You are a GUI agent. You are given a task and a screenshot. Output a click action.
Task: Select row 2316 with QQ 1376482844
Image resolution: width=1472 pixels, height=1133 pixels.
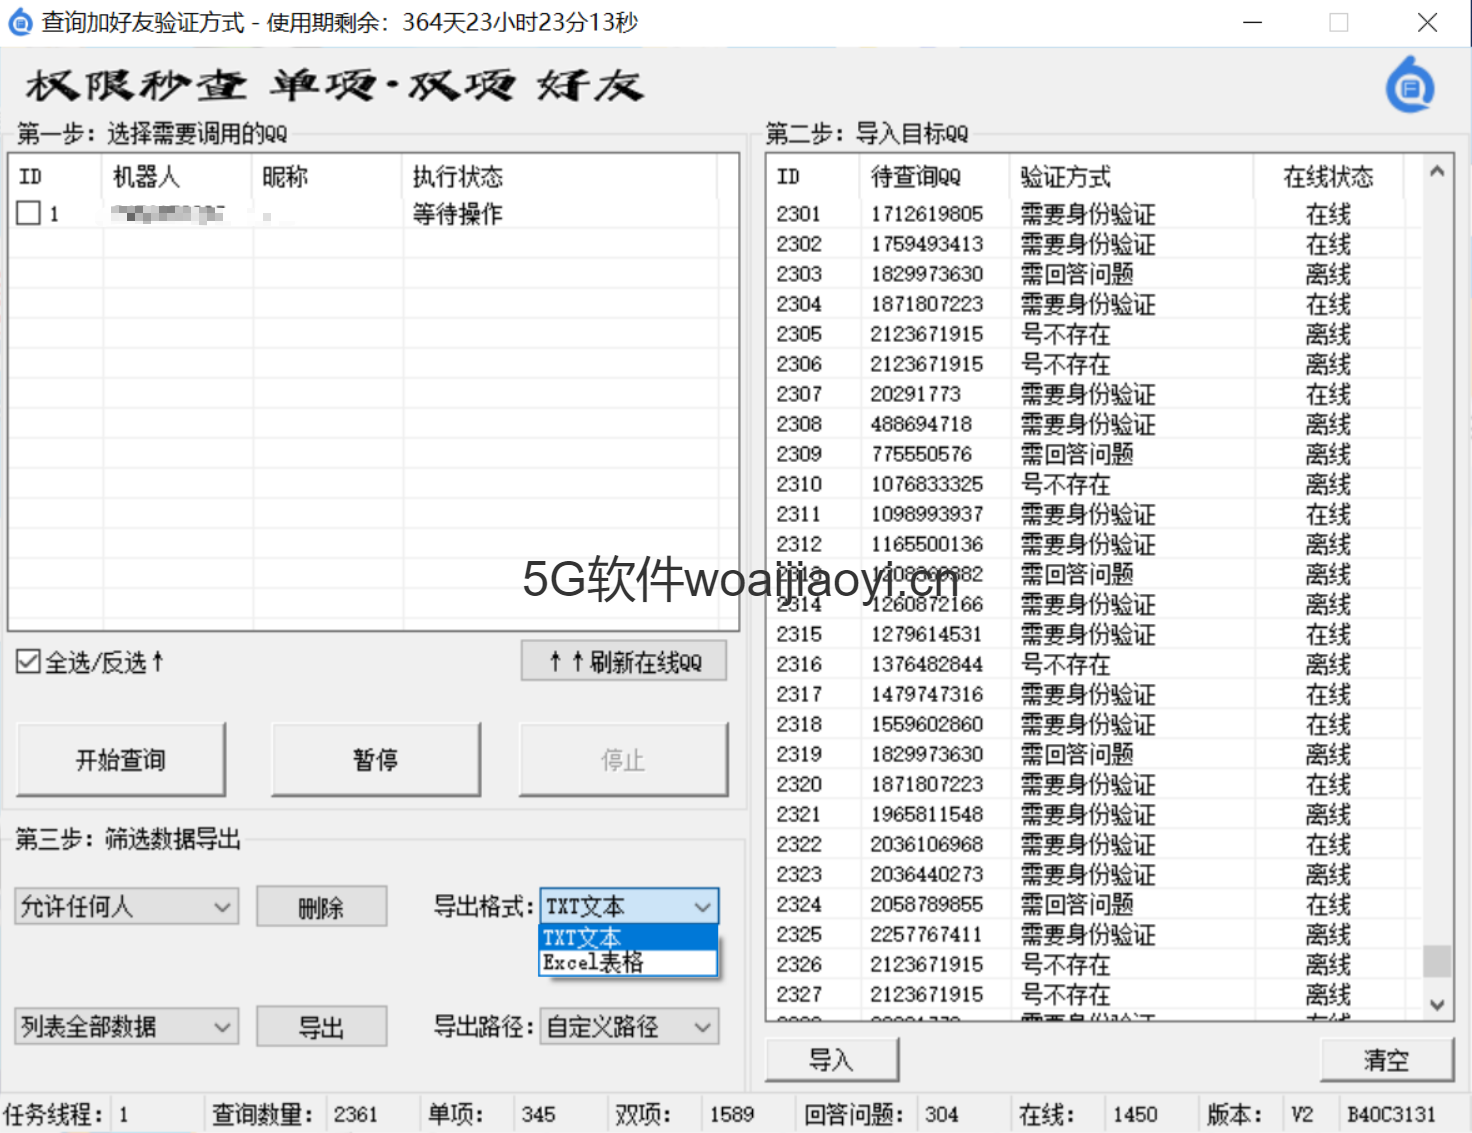point(1094,664)
